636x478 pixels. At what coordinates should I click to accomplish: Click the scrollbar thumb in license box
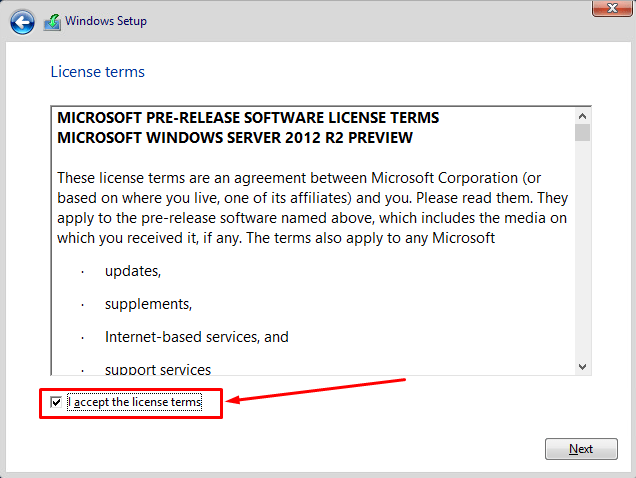point(582,133)
